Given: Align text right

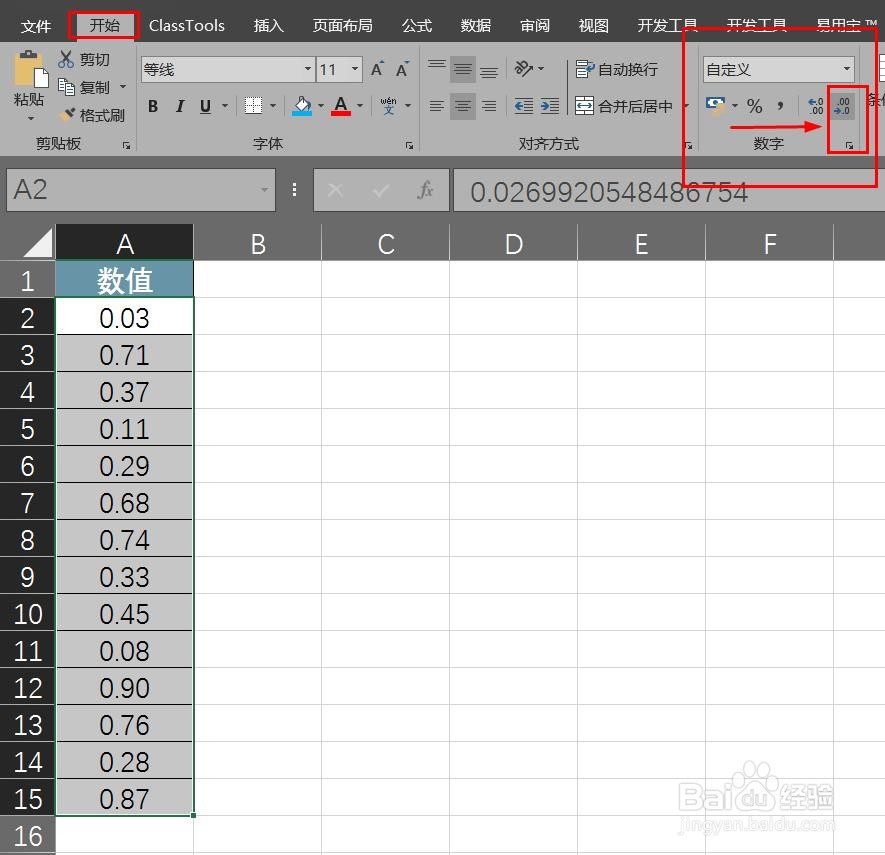Looking at the screenshot, I should tap(489, 106).
